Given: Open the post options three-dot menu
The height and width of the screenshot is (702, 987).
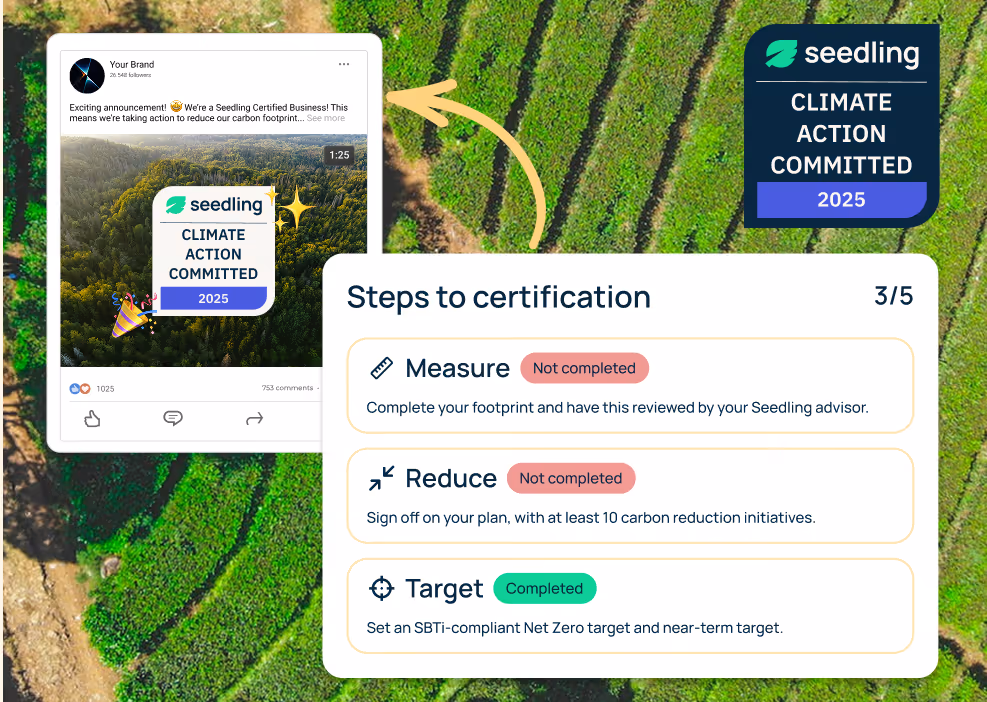Looking at the screenshot, I should (344, 63).
